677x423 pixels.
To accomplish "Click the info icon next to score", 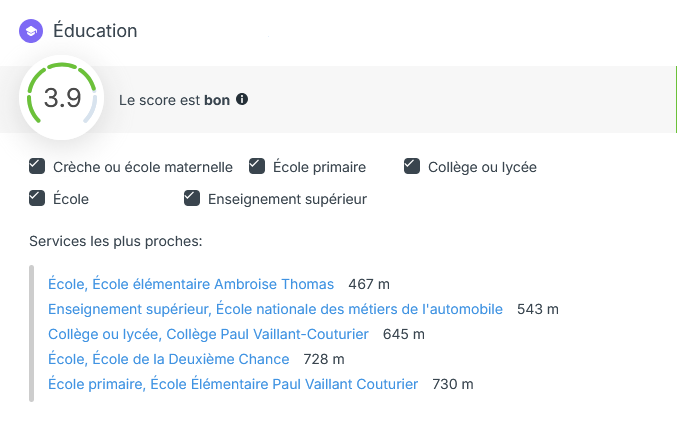I will 242,100.
